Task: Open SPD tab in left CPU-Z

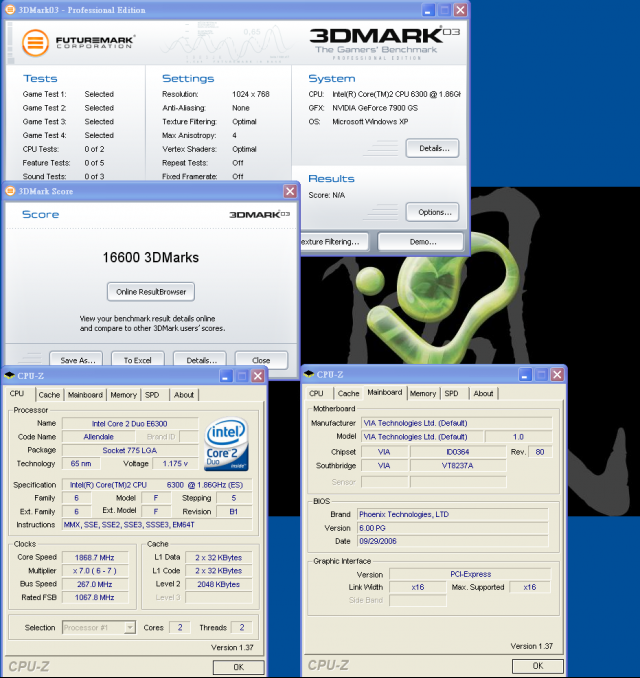Action: pyautogui.click(x=152, y=395)
